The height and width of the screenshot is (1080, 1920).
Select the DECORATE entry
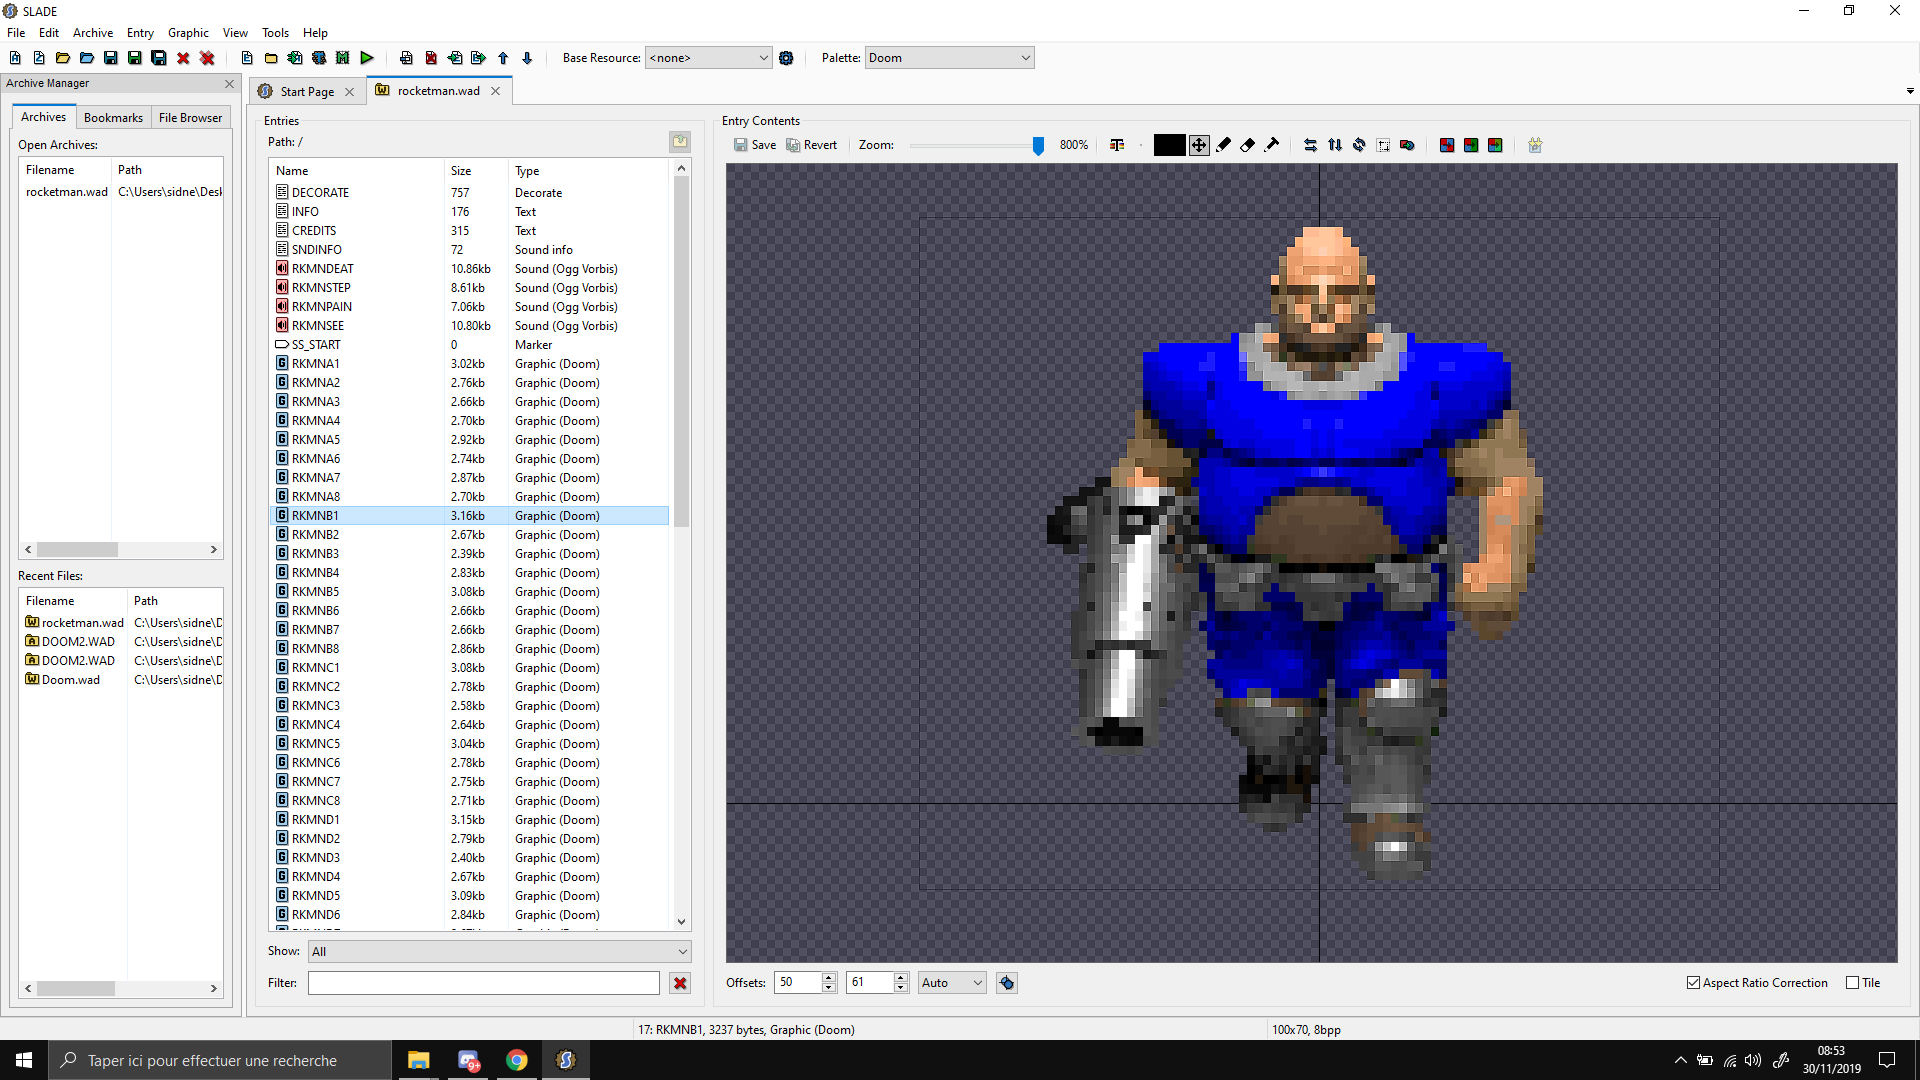click(470, 193)
